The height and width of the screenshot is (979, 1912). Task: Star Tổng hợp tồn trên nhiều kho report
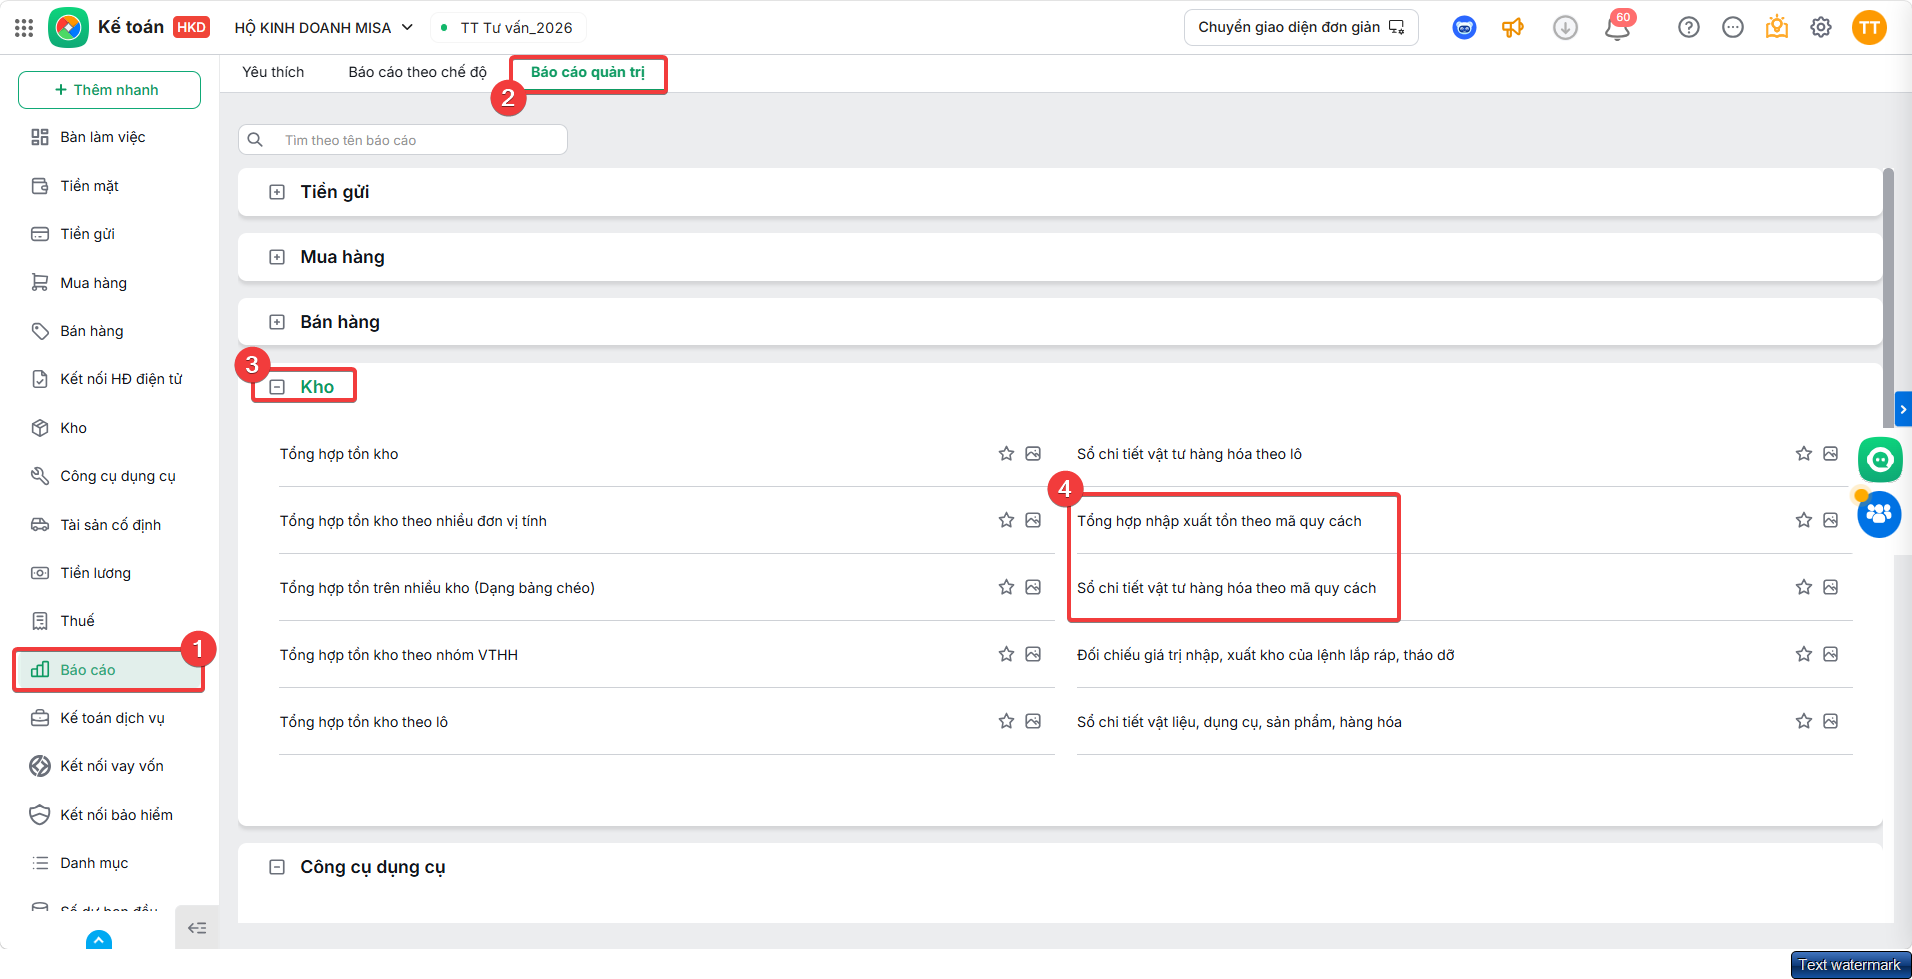click(x=1006, y=587)
